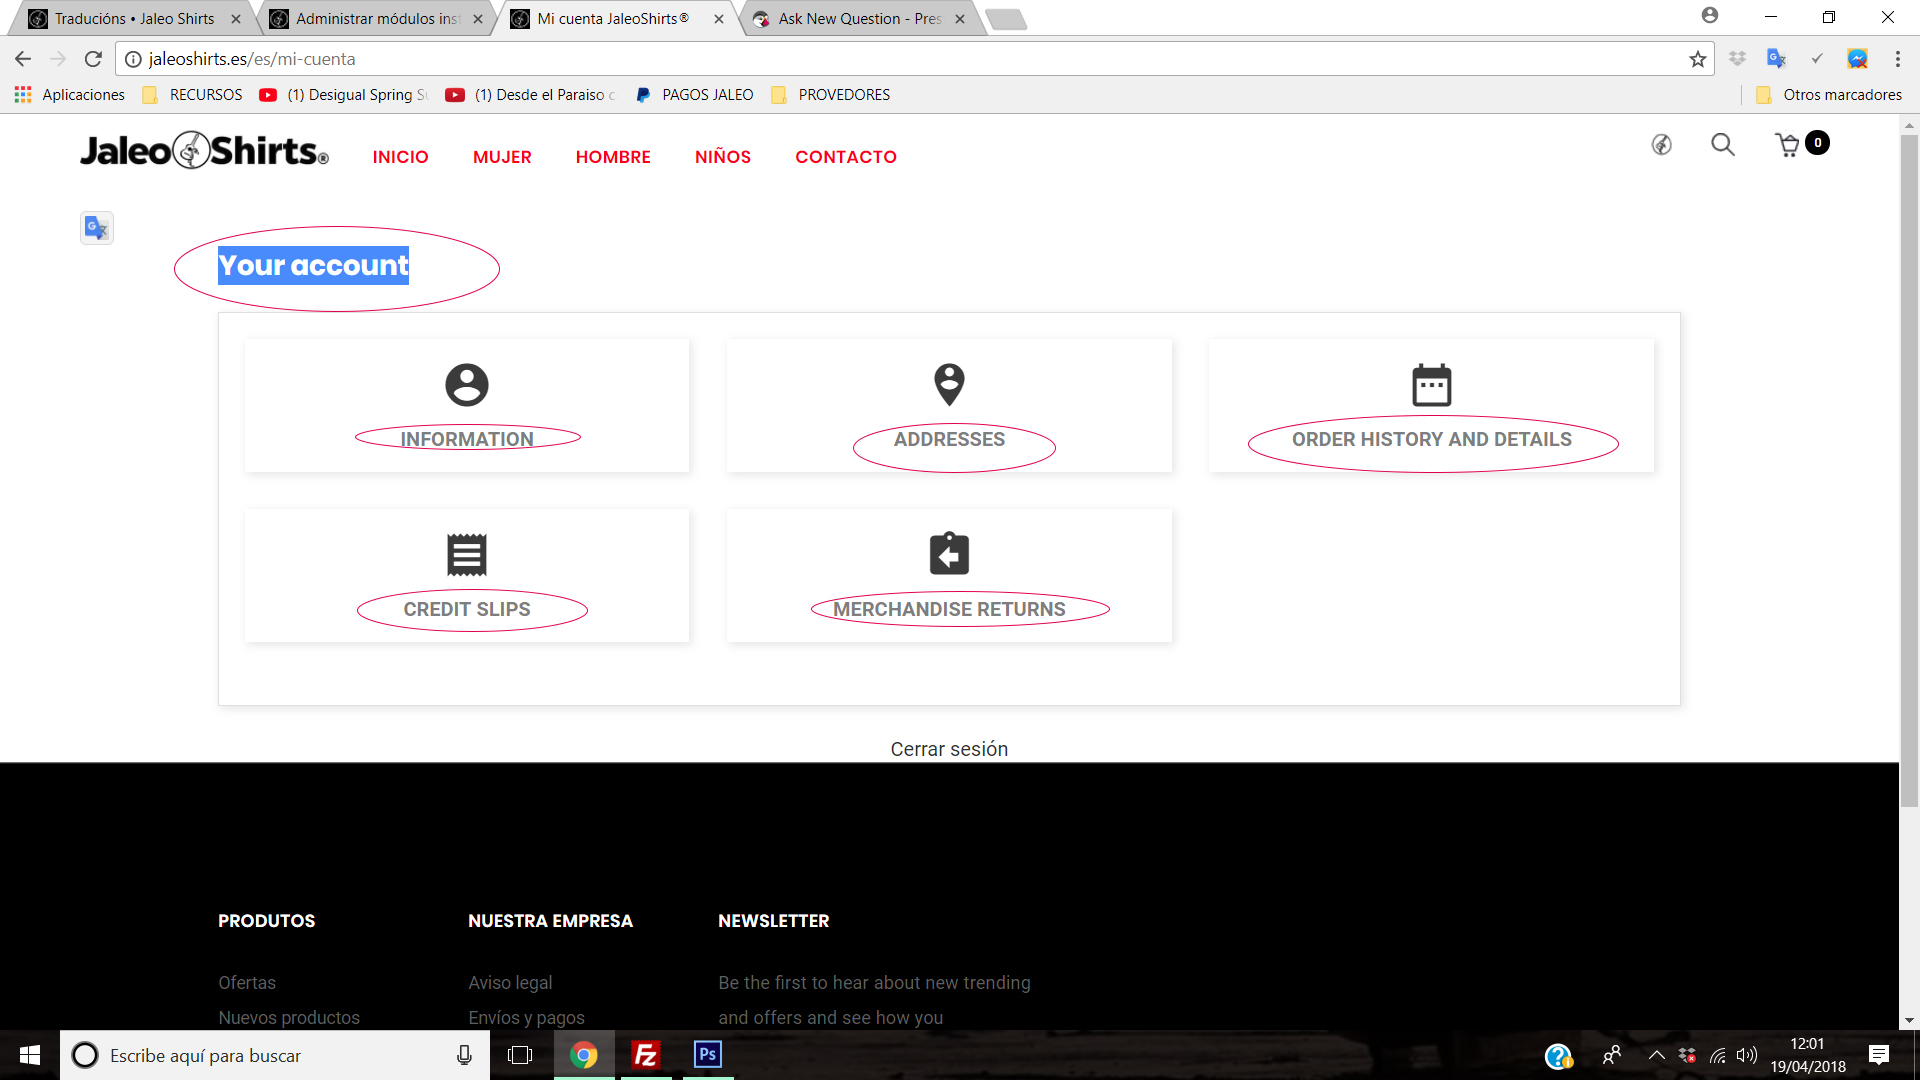This screenshot has height=1080, width=1920.
Task: Click the Credit Slips receipt icon
Action: (466, 555)
